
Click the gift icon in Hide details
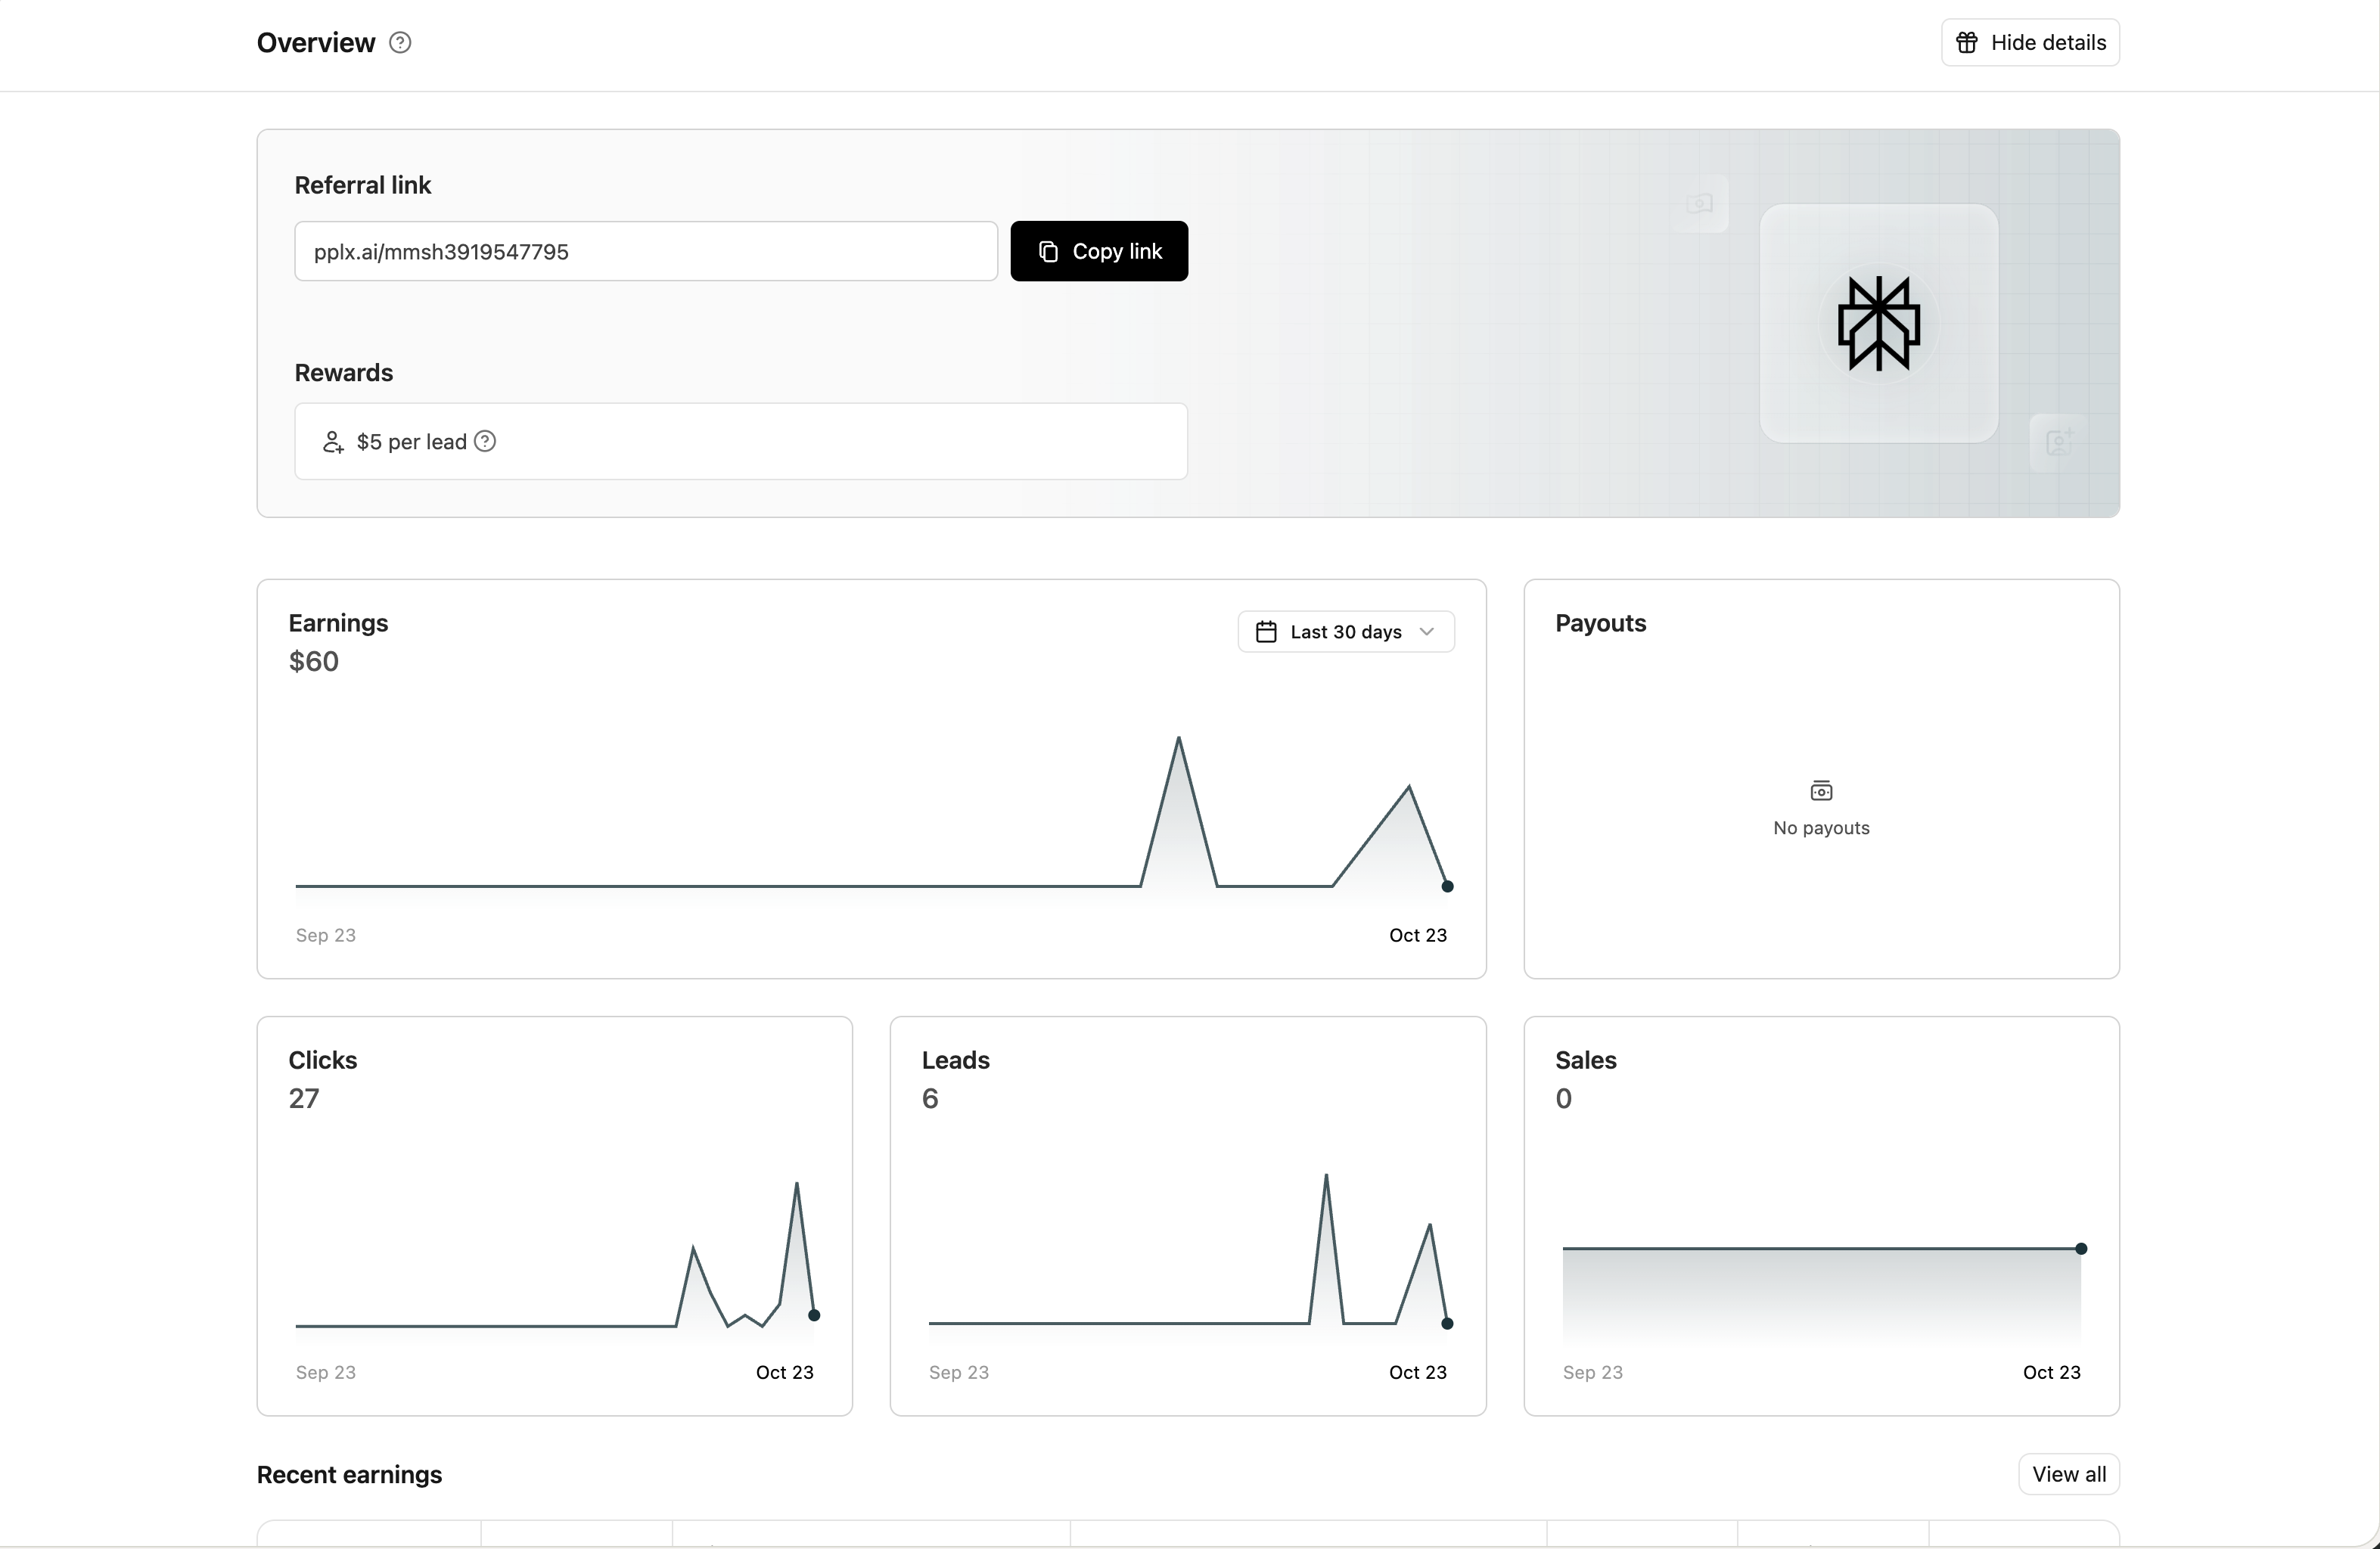point(1966,42)
